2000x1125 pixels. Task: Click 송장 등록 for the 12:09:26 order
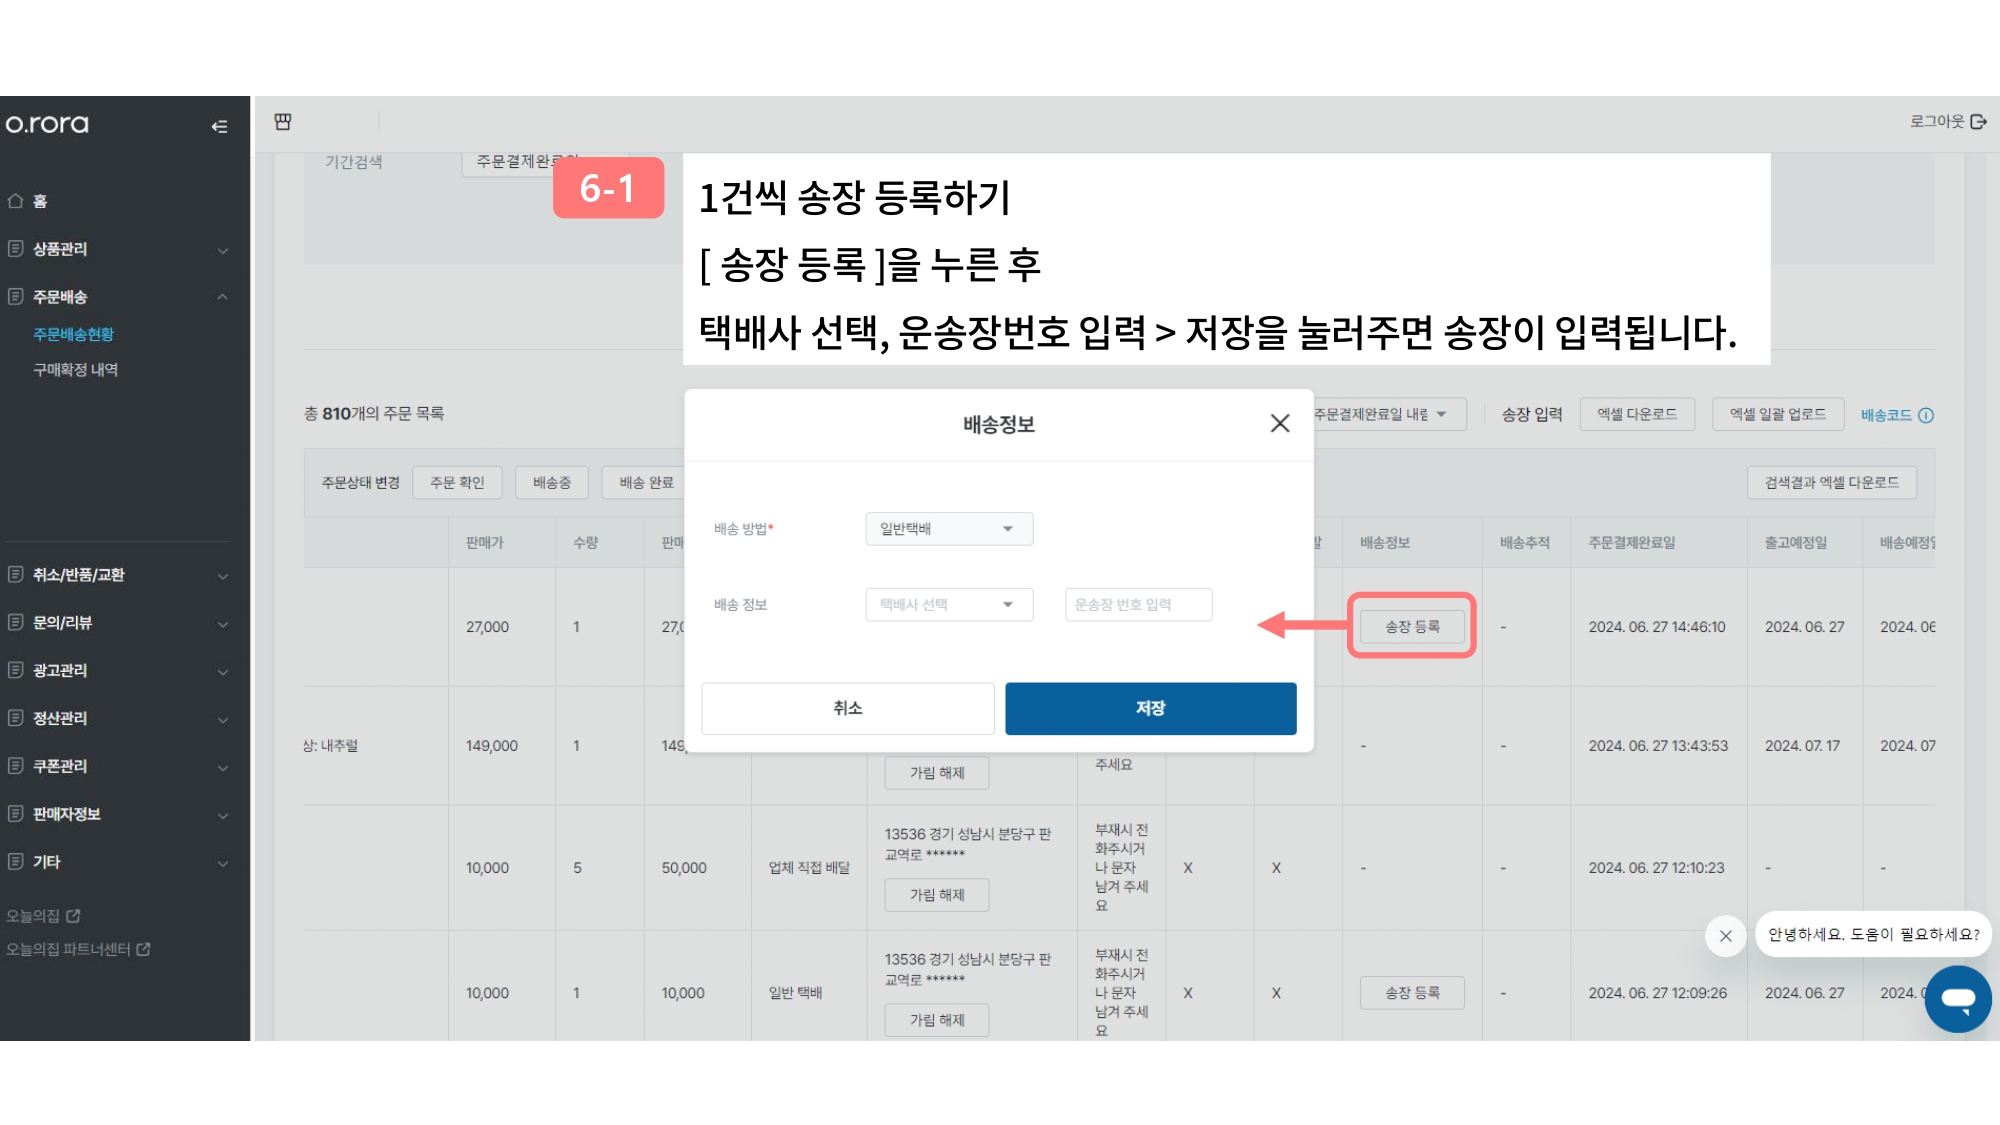(x=1412, y=993)
